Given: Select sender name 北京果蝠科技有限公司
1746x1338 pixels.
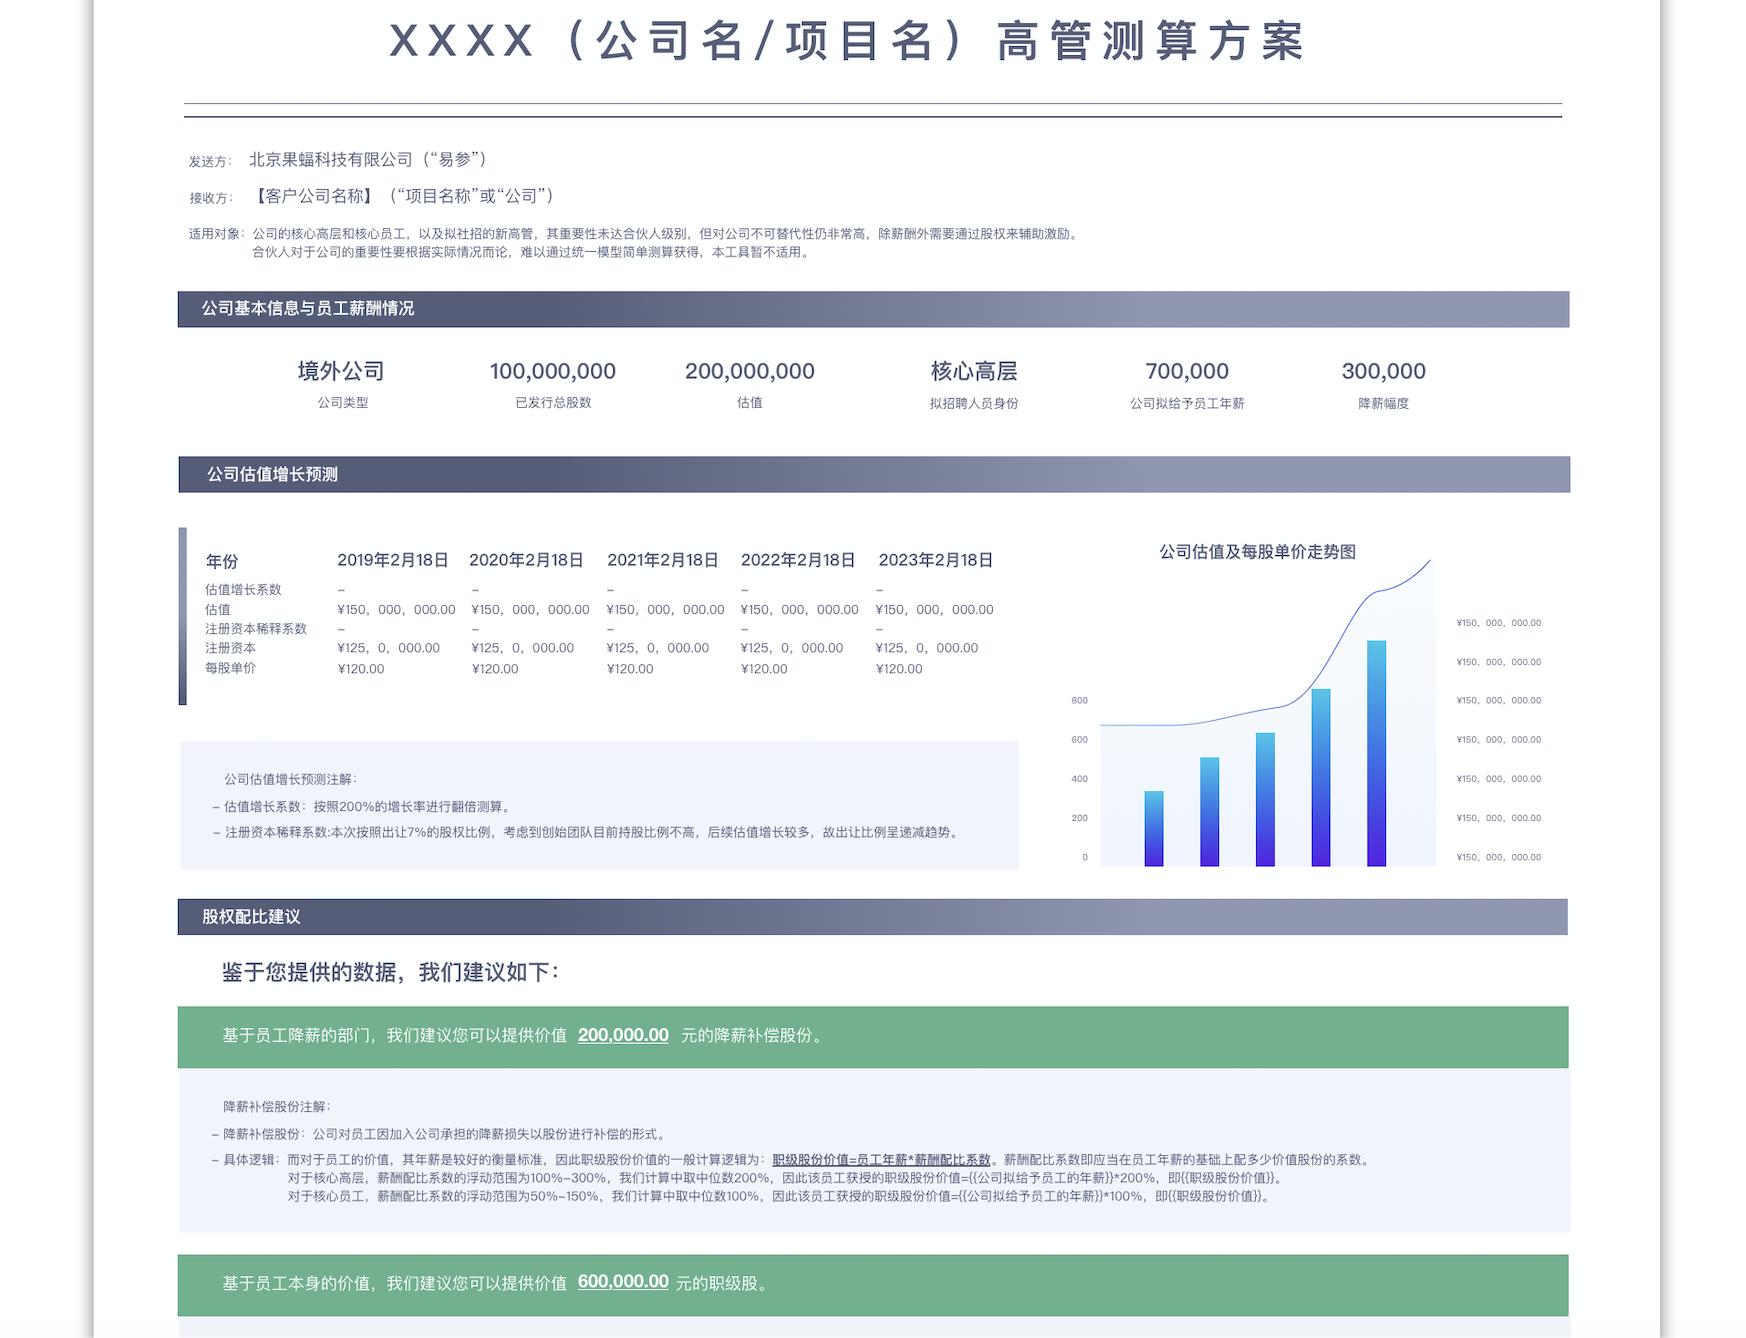Looking at the screenshot, I should 331,159.
